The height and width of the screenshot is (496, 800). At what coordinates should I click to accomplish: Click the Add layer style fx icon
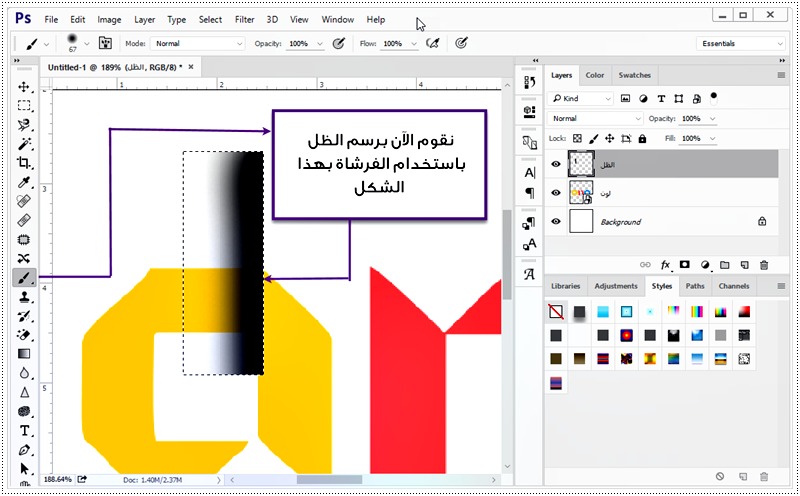point(665,265)
